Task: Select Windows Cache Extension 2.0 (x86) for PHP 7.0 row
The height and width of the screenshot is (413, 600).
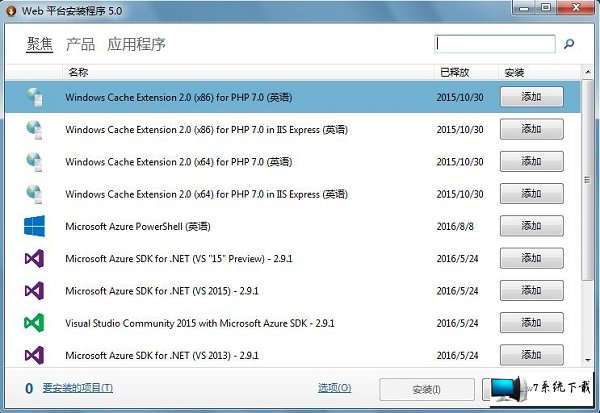Action: [x=293, y=97]
